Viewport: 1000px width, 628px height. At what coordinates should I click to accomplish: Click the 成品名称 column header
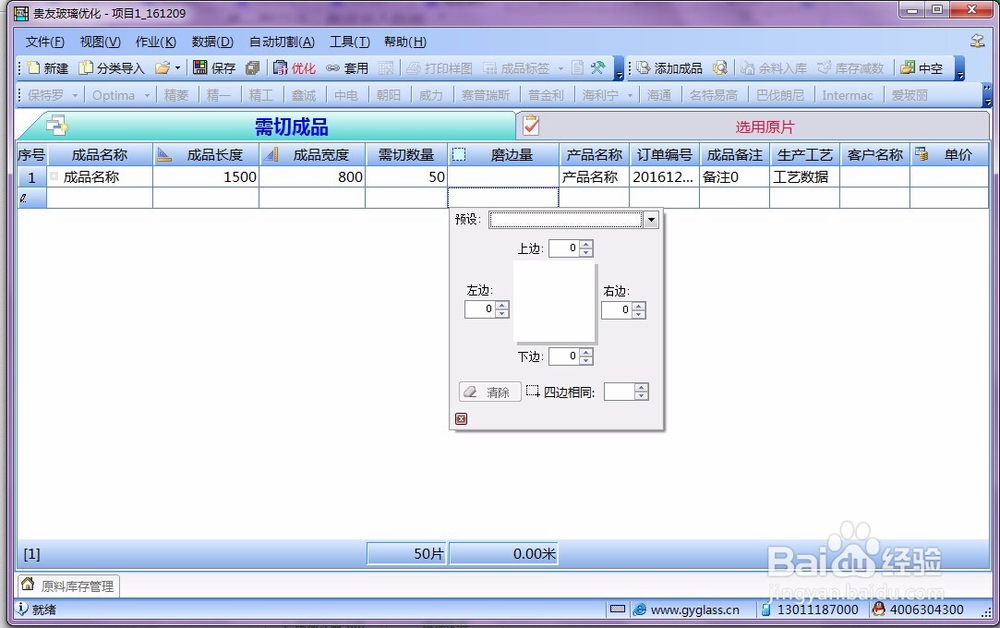pyautogui.click(x=99, y=155)
